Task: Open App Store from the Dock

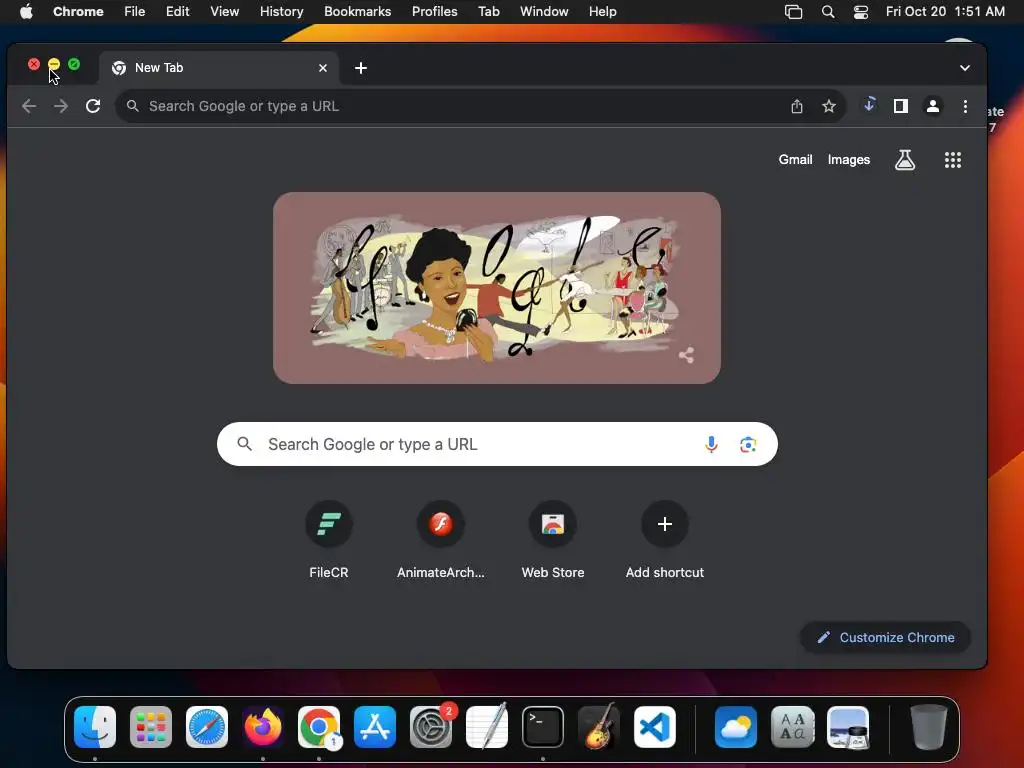Action: point(375,727)
